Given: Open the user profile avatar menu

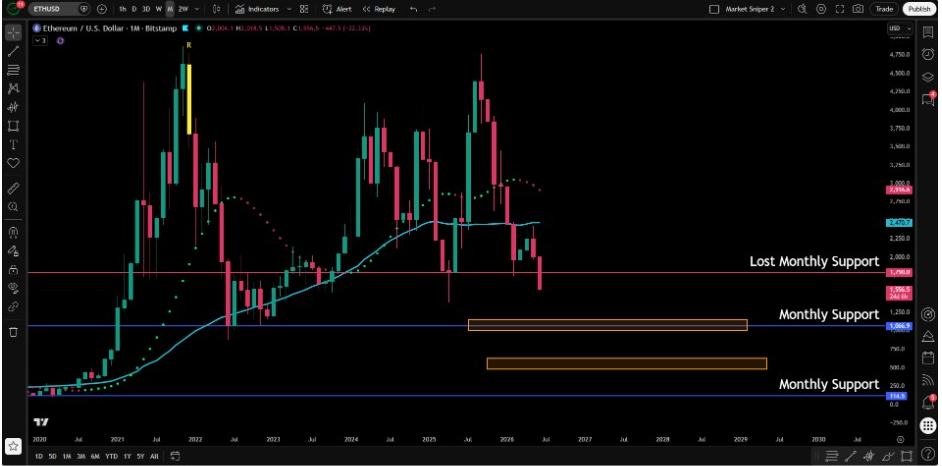Looking at the screenshot, I should [11, 9].
